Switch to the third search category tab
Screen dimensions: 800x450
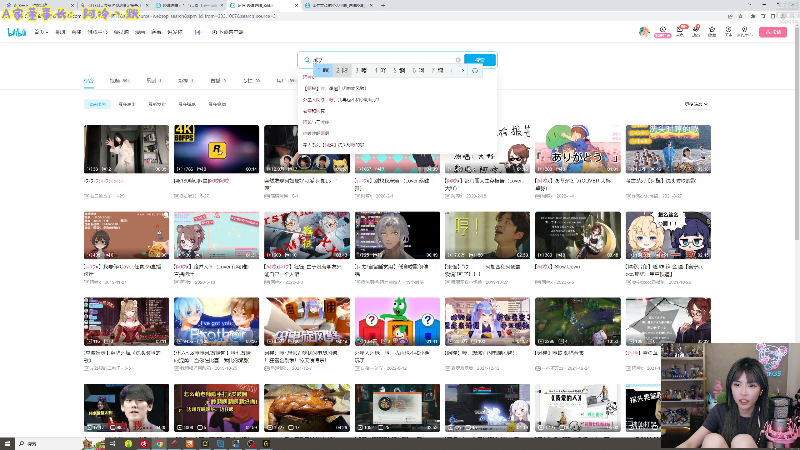(154, 81)
